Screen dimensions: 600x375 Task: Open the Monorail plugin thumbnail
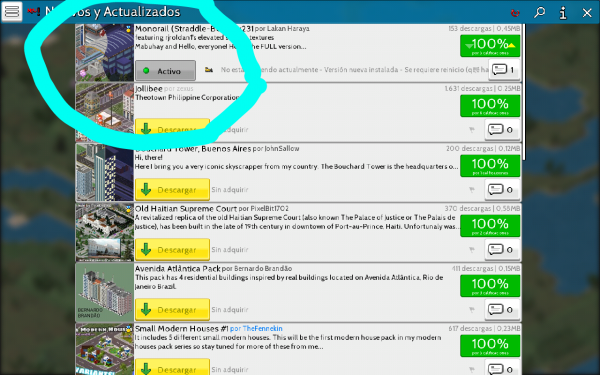(x=104, y=52)
